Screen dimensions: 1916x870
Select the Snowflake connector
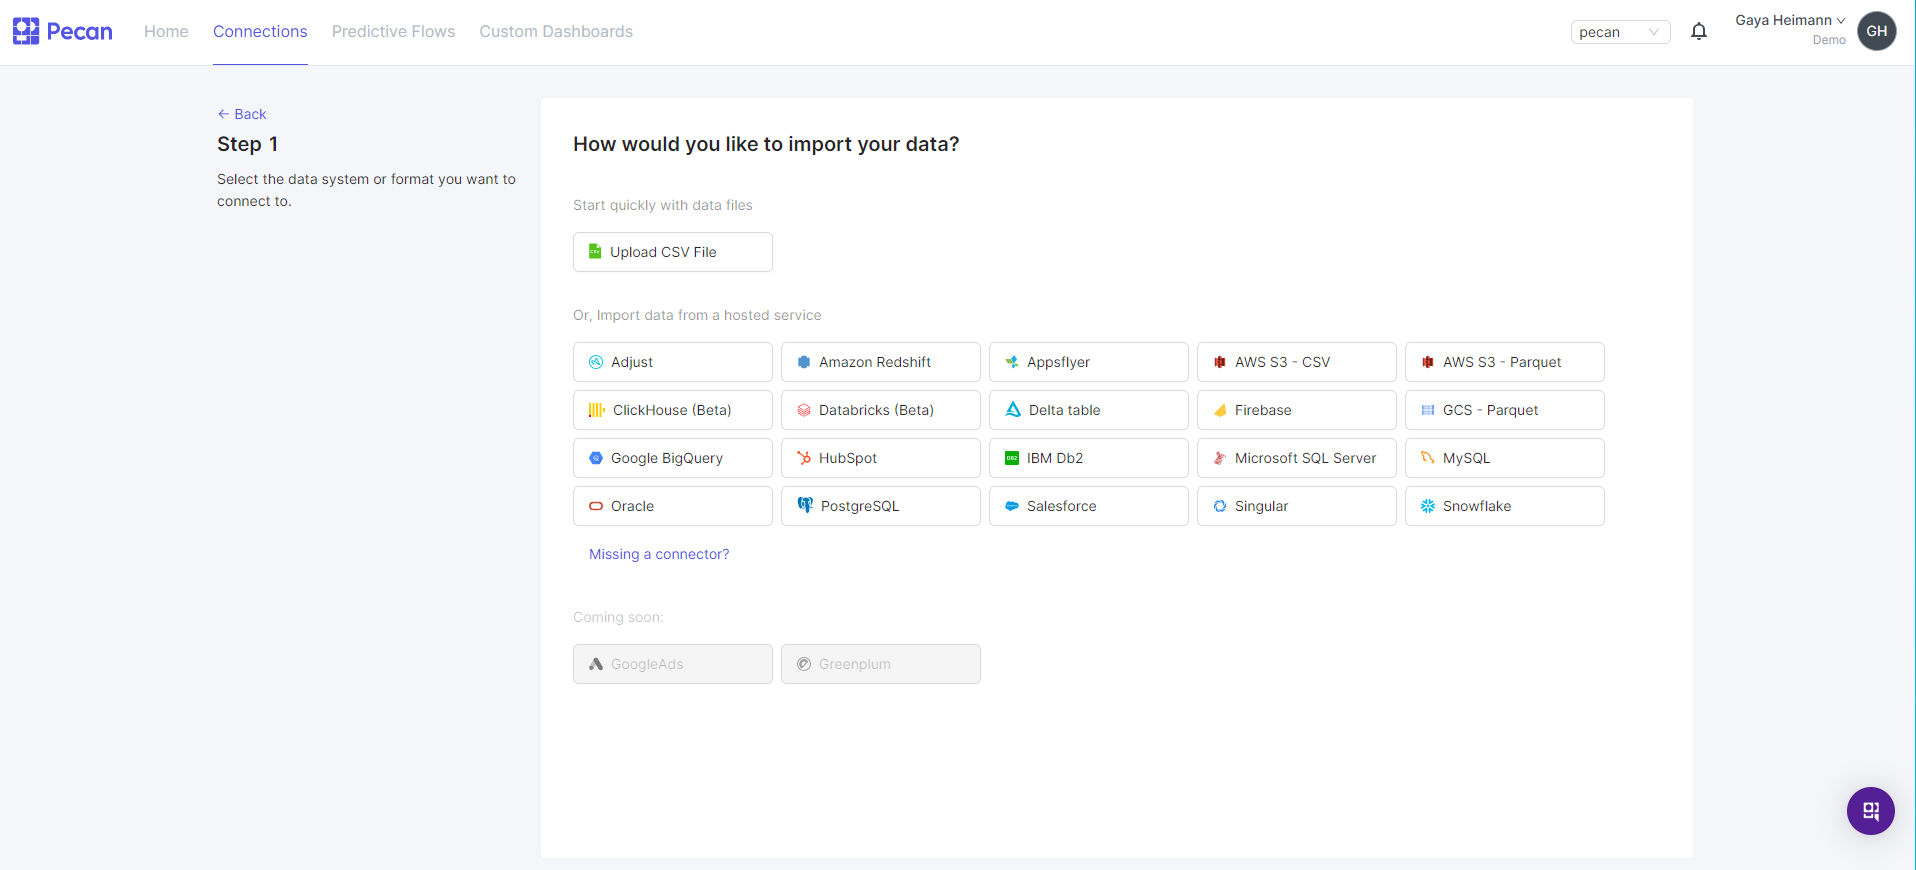1504,506
